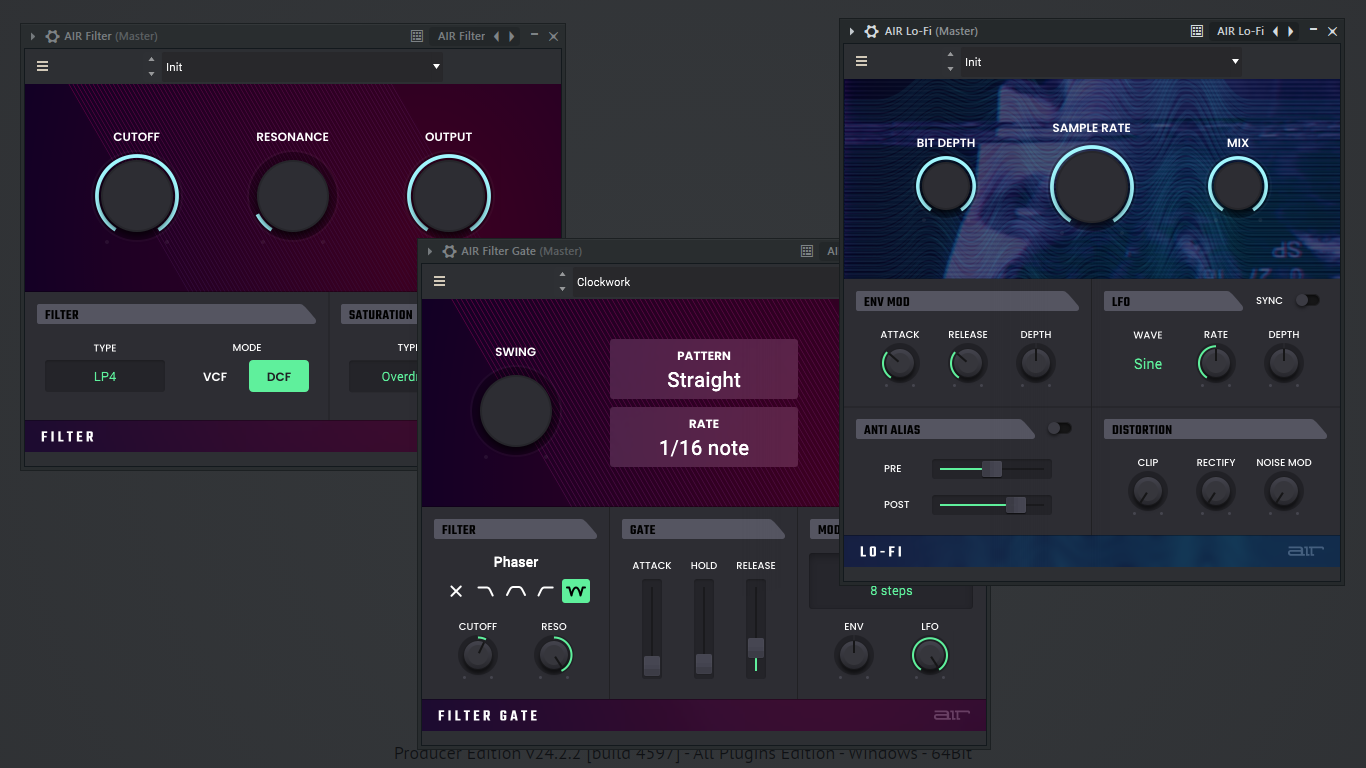Go to next preset in AIR Filter title bar
This screenshot has width=1366, height=768.
coord(512,36)
